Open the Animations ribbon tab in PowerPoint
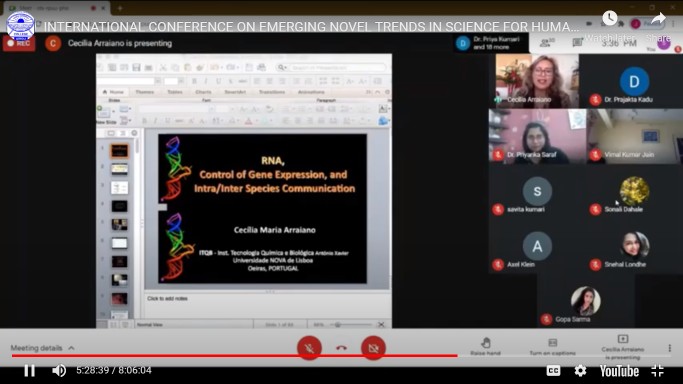Screen dimensions: 683x384 coord(311,92)
